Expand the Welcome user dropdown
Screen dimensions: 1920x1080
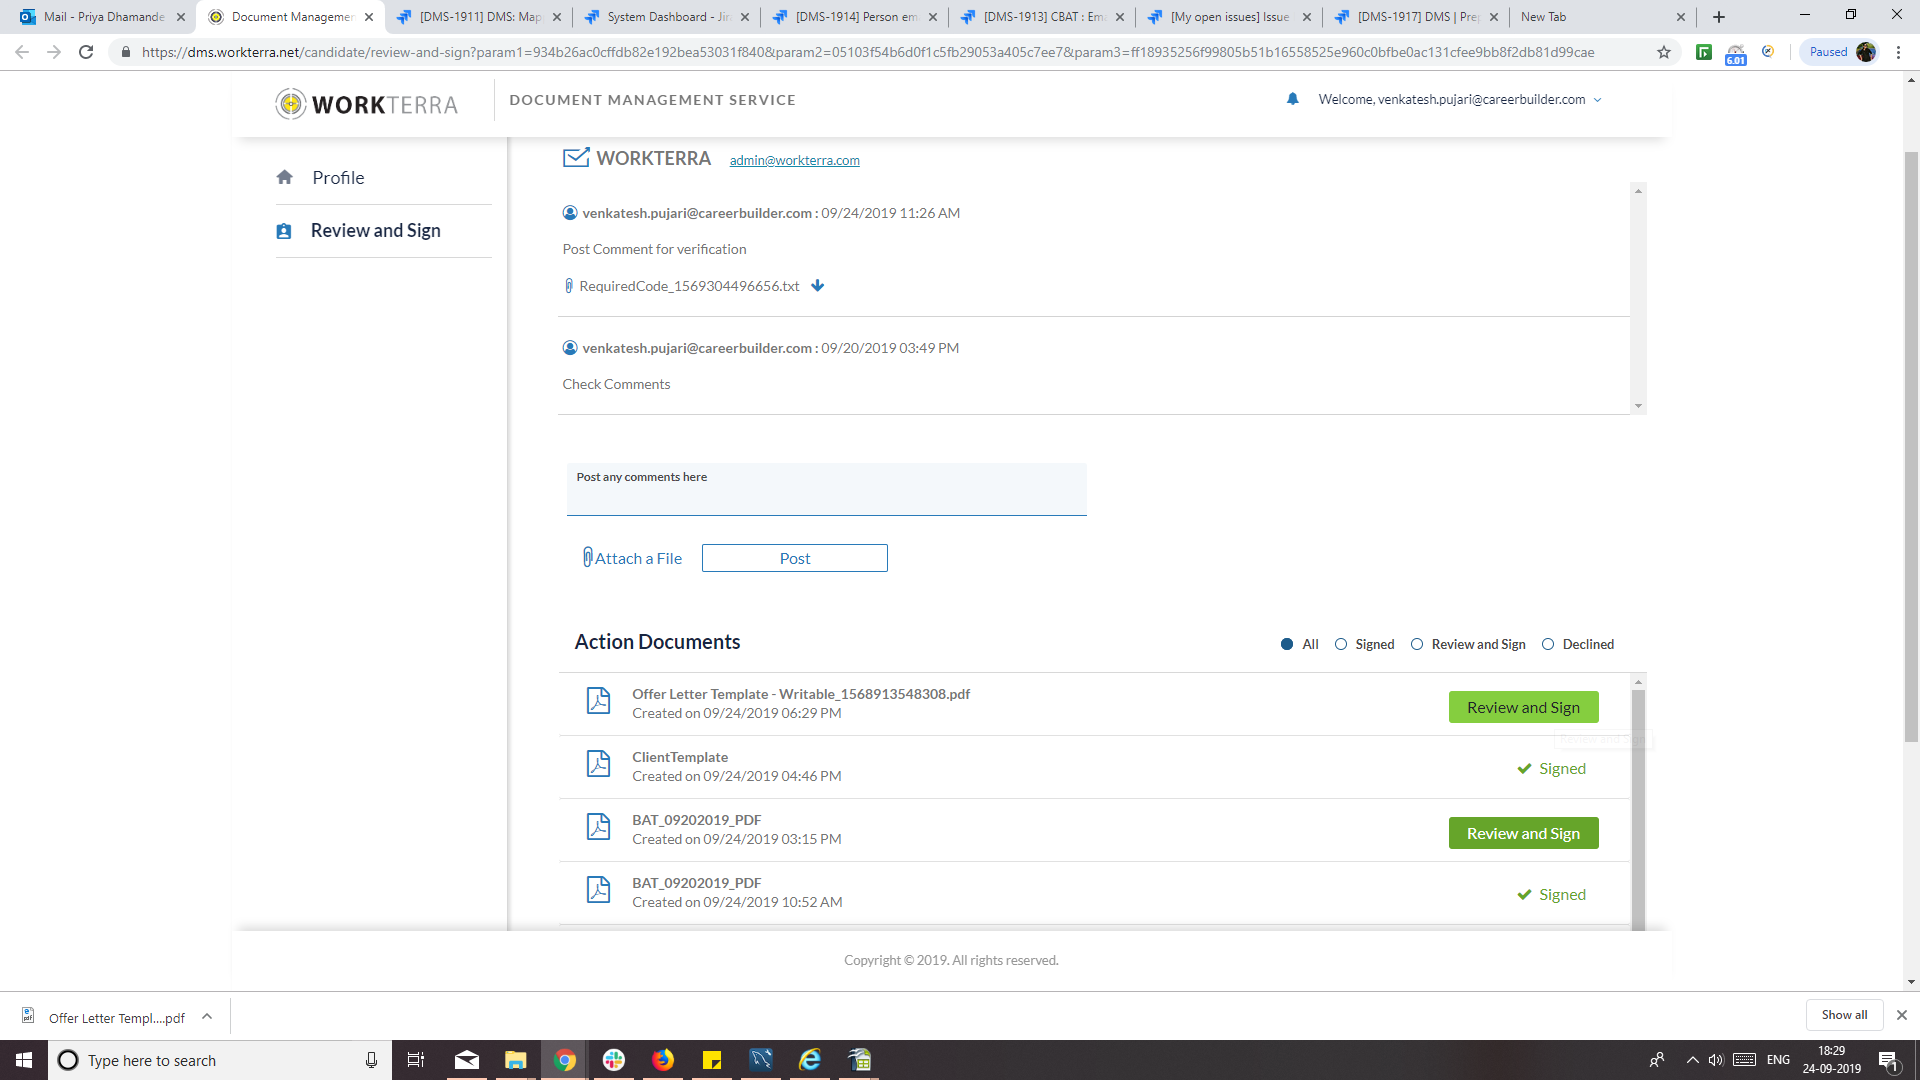tap(1597, 100)
